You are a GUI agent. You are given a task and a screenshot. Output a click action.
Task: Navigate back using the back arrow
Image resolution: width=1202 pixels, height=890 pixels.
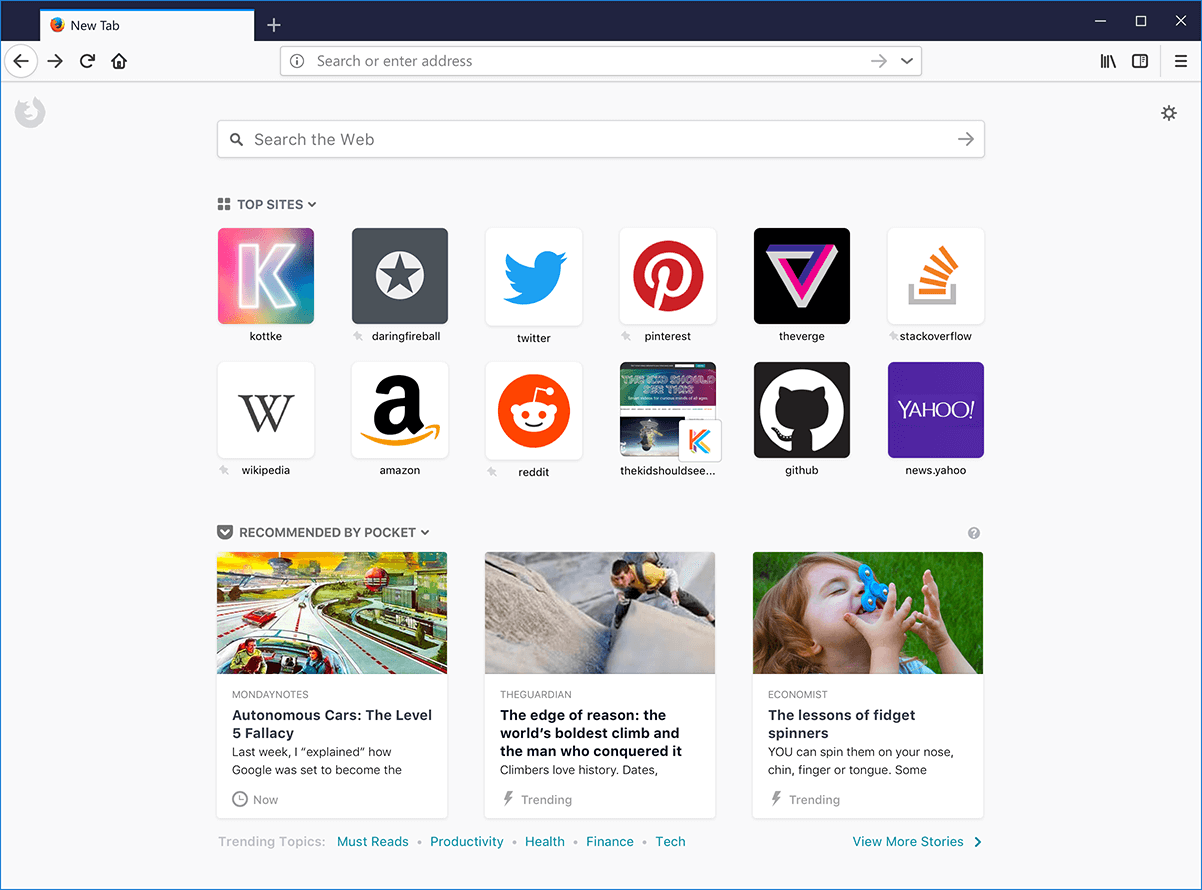click(21, 61)
